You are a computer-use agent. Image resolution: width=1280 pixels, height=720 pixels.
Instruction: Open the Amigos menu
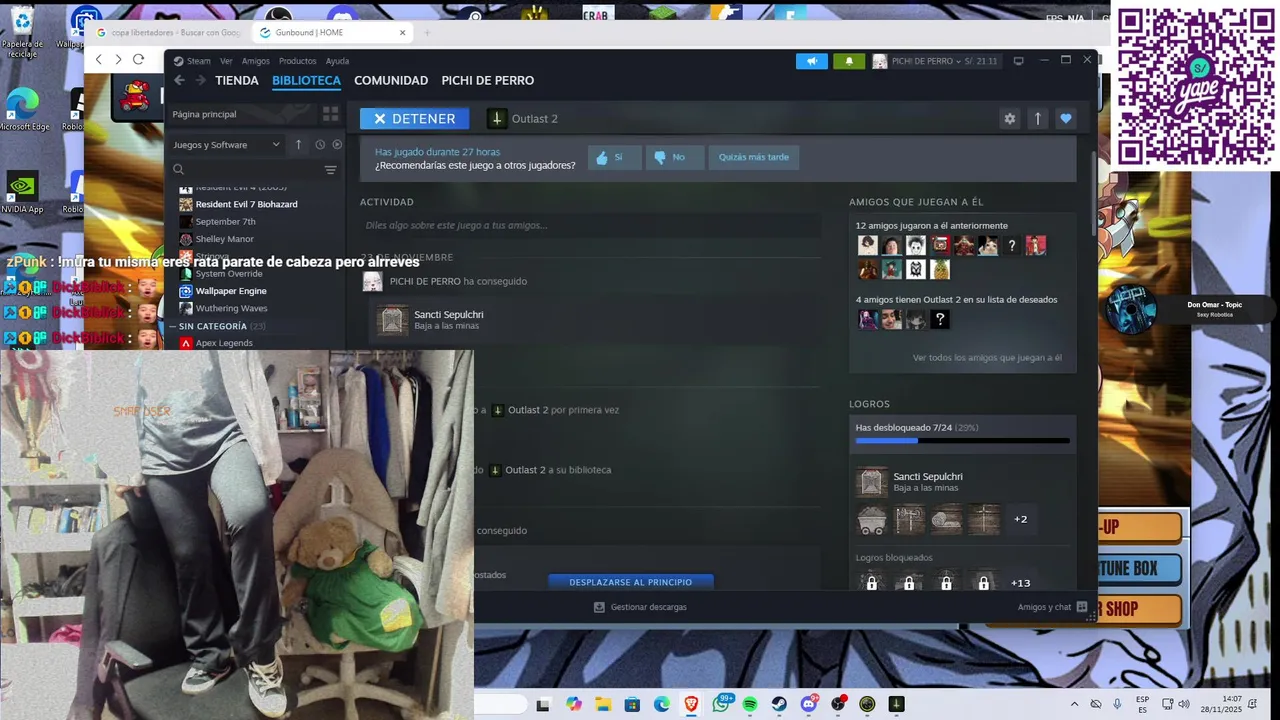pyautogui.click(x=255, y=61)
